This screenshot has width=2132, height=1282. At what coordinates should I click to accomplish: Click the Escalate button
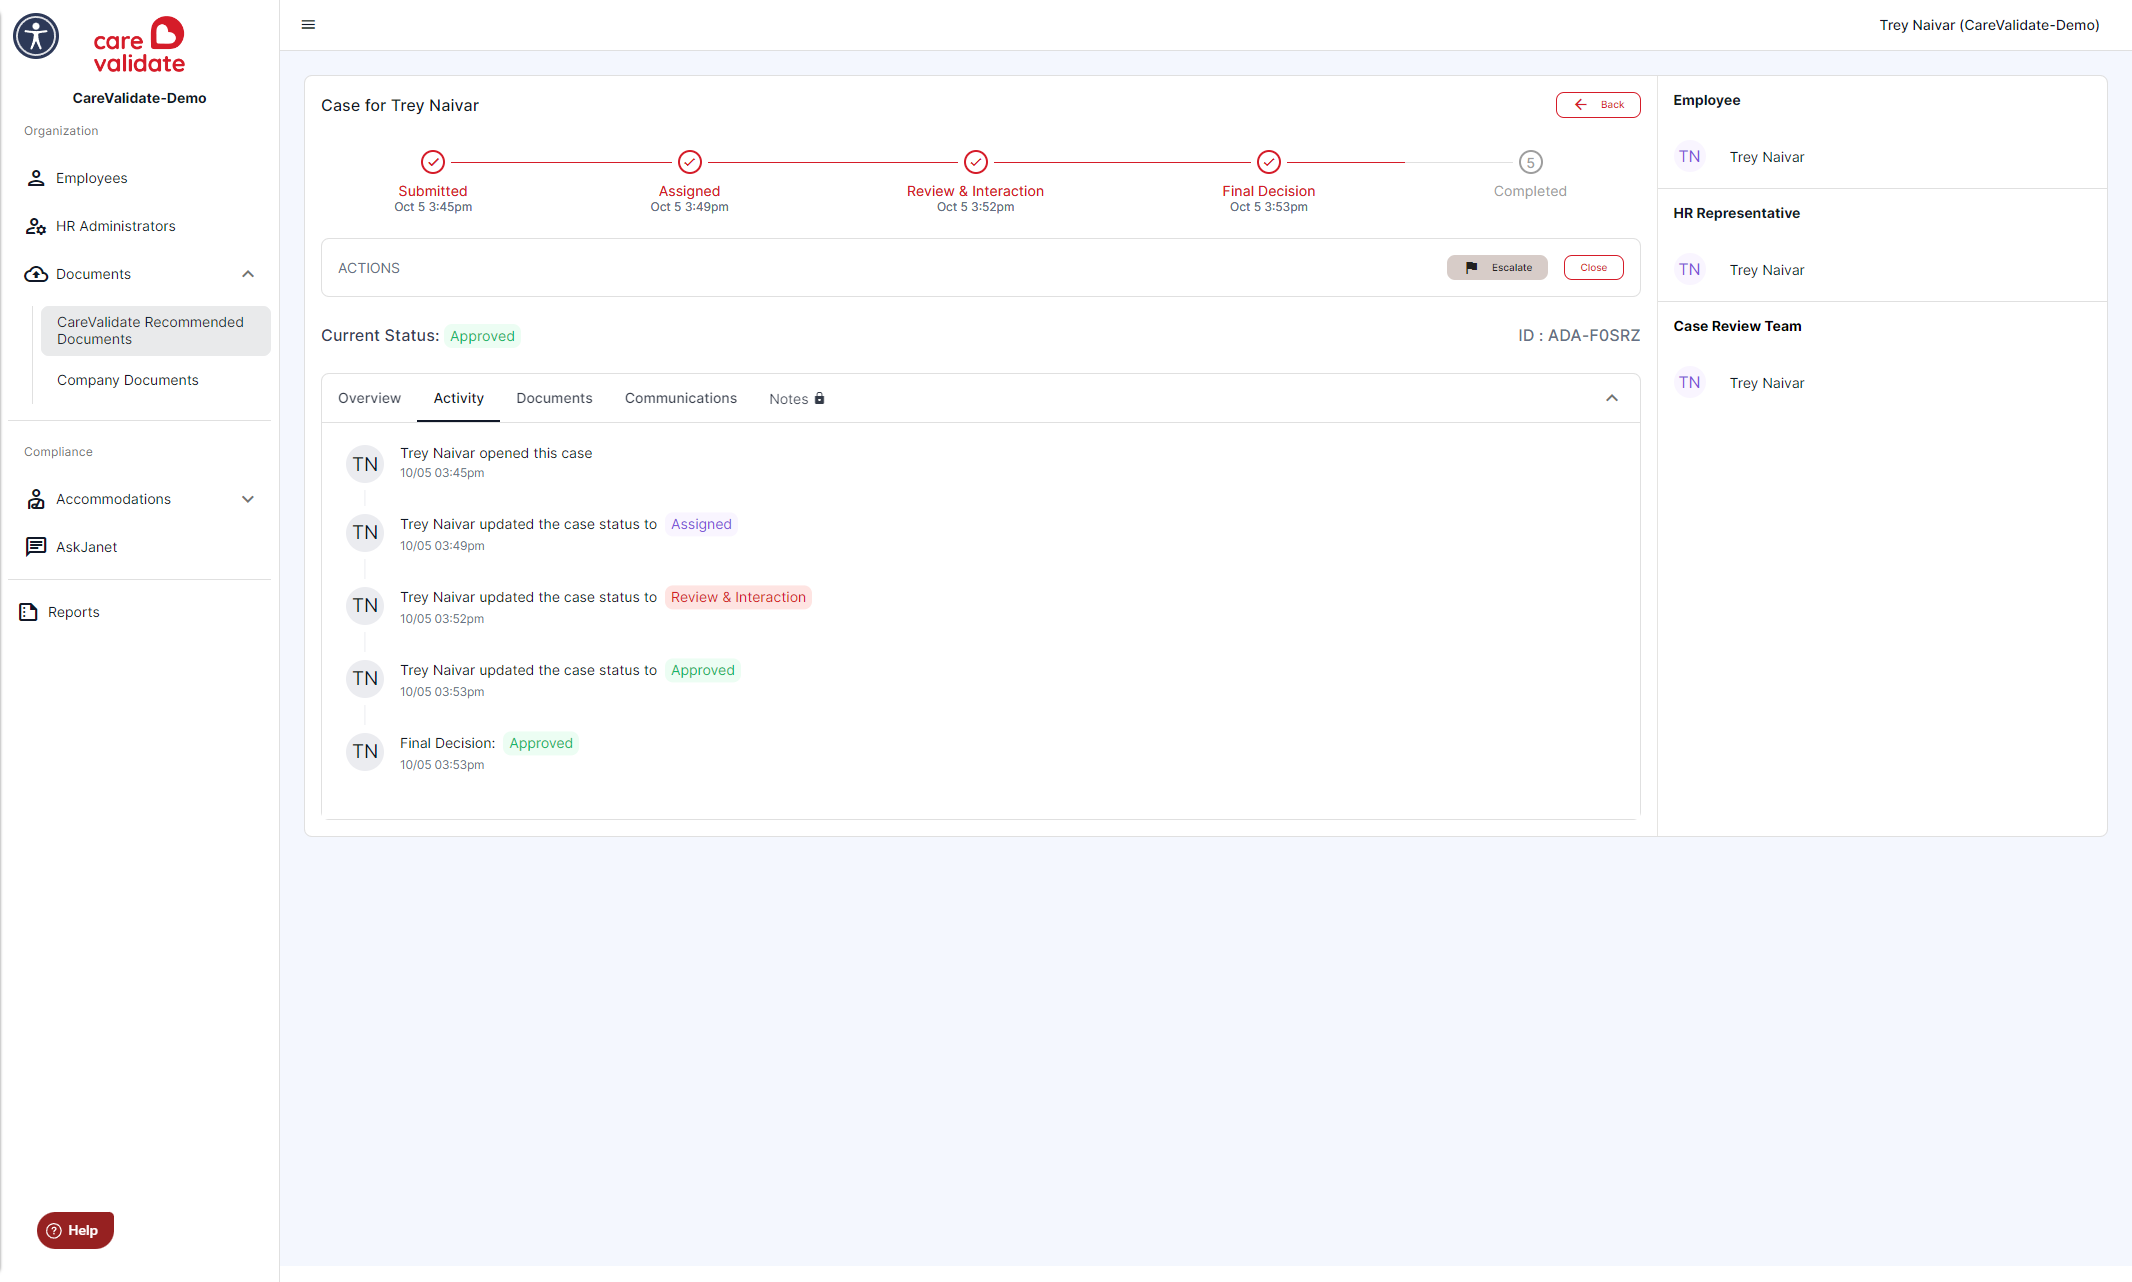pos(1497,268)
